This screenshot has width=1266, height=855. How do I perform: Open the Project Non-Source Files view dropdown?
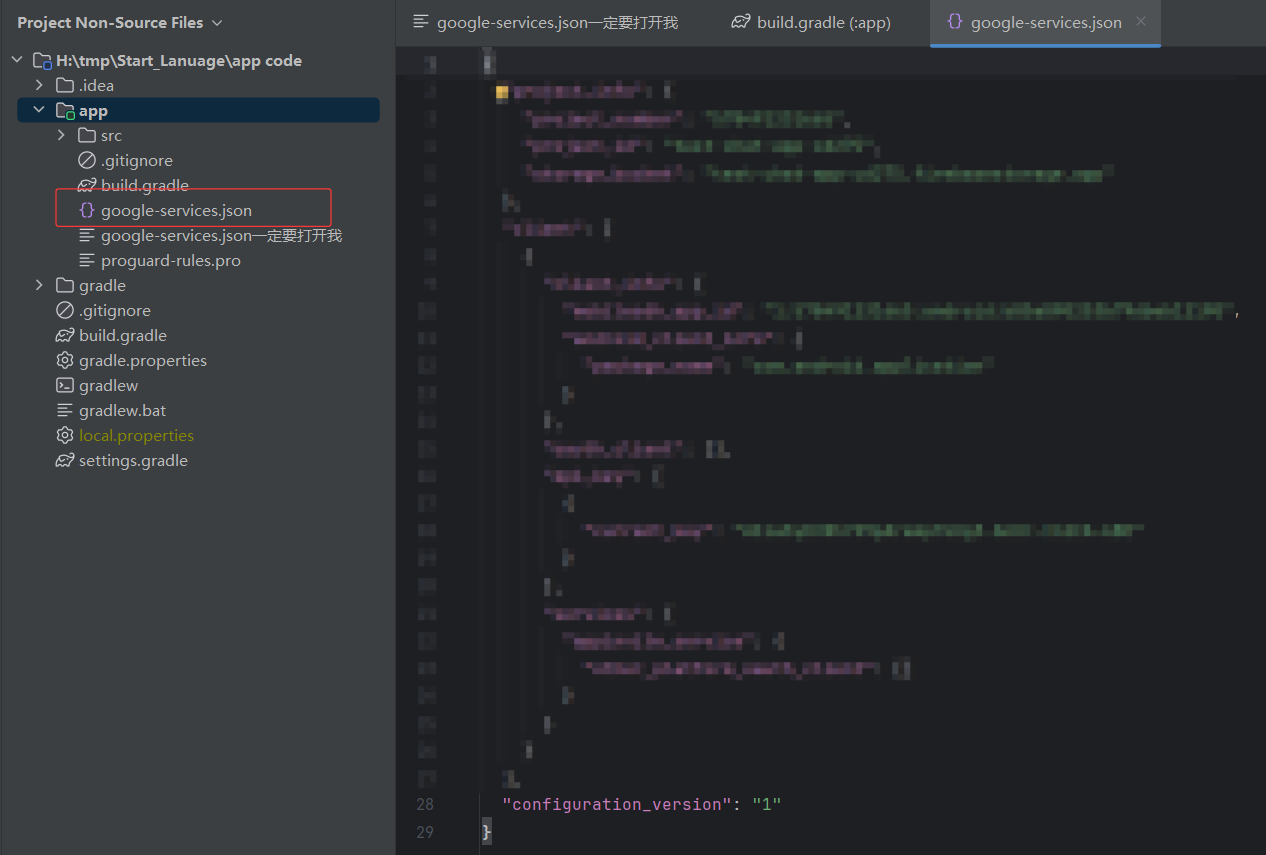click(120, 22)
